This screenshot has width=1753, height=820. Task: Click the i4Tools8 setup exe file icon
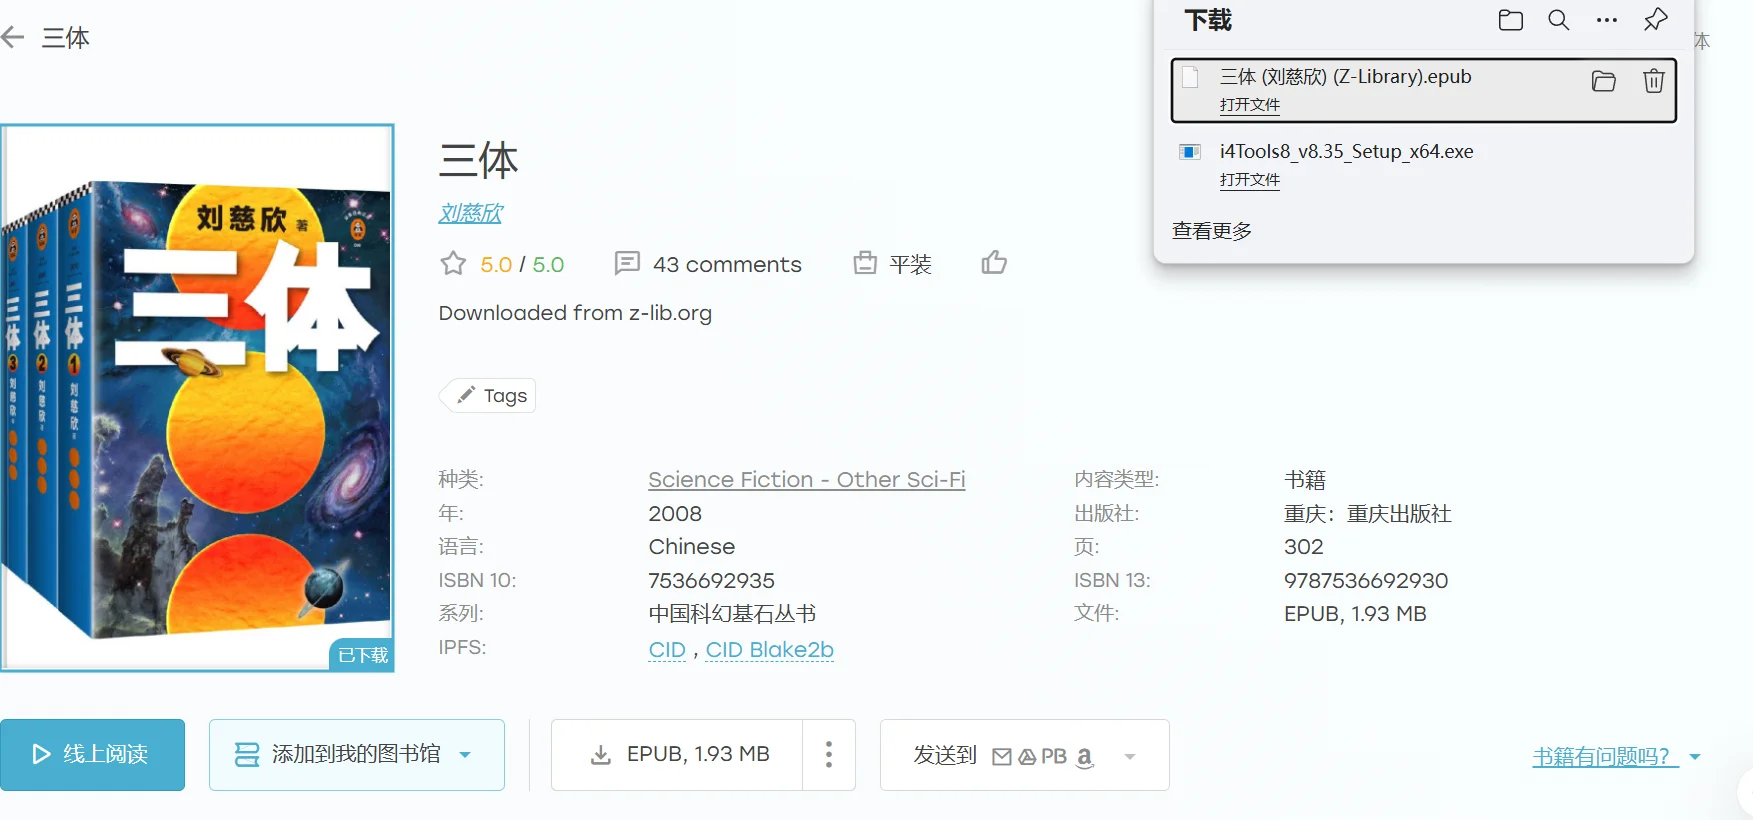tap(1189, 152)
